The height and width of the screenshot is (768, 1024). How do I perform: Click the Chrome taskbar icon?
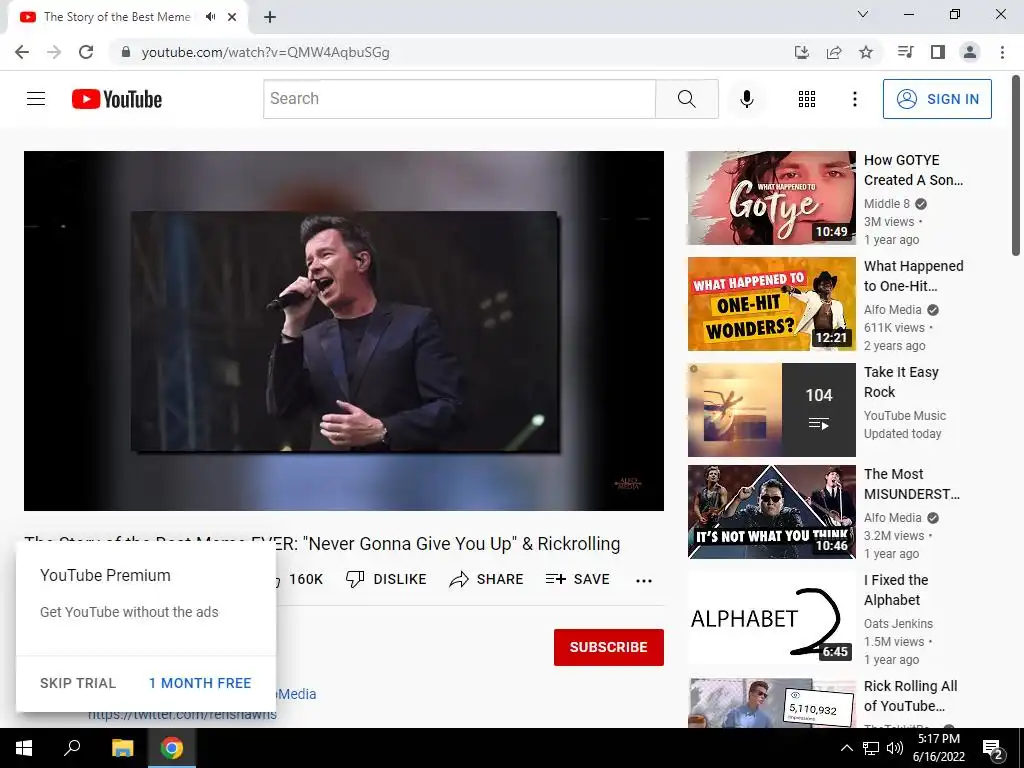click(x=172, y=748)
